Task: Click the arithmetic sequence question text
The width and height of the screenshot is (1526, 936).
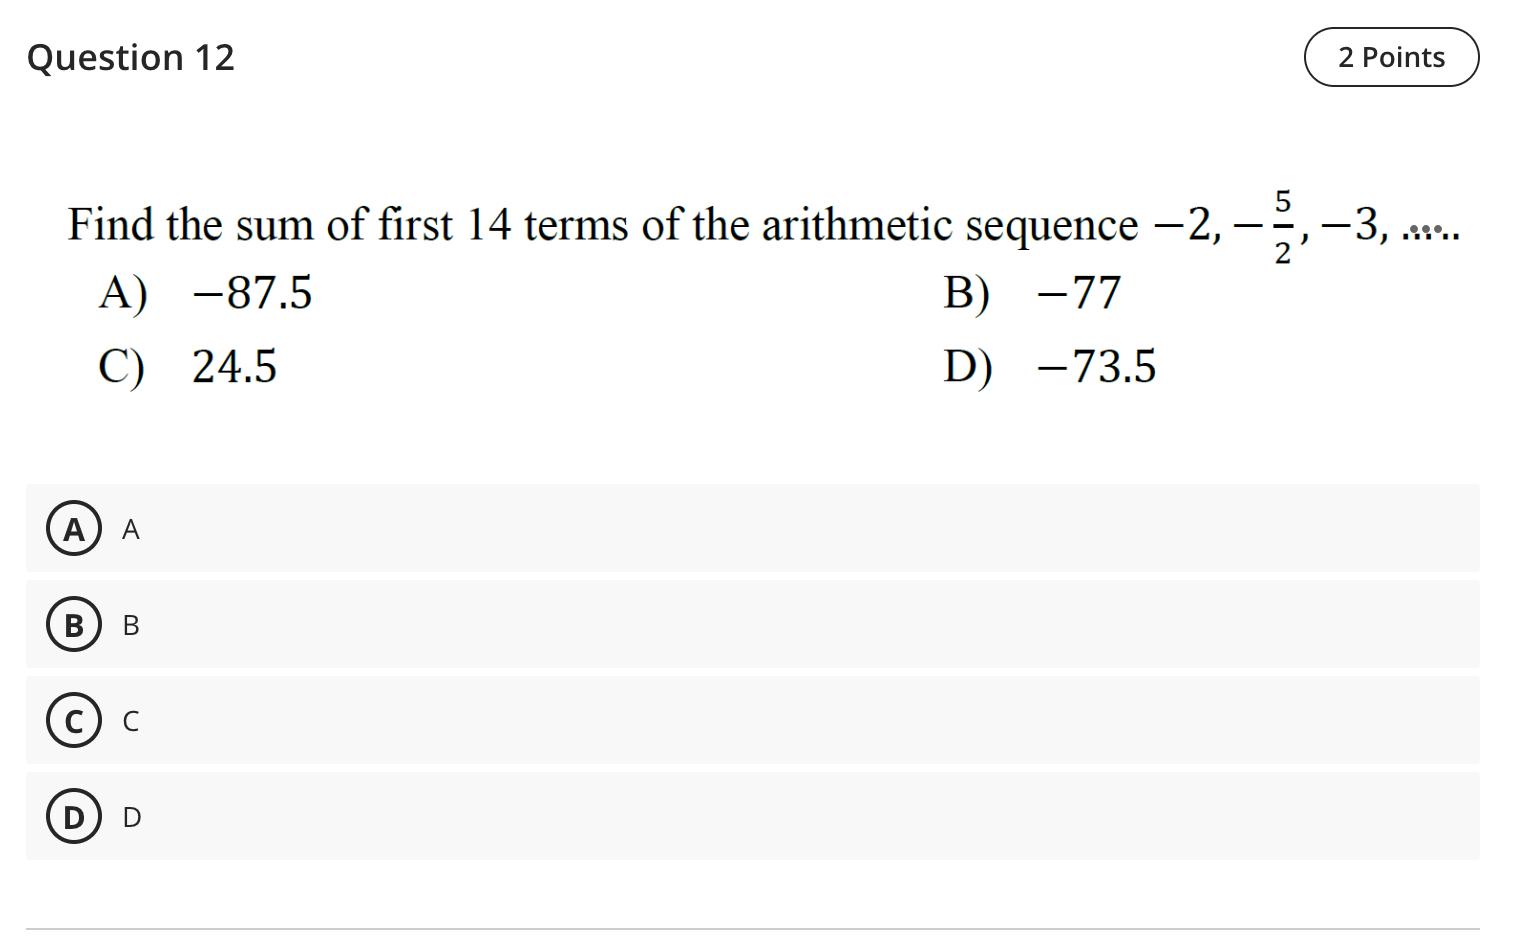Action: pos(600,224)
